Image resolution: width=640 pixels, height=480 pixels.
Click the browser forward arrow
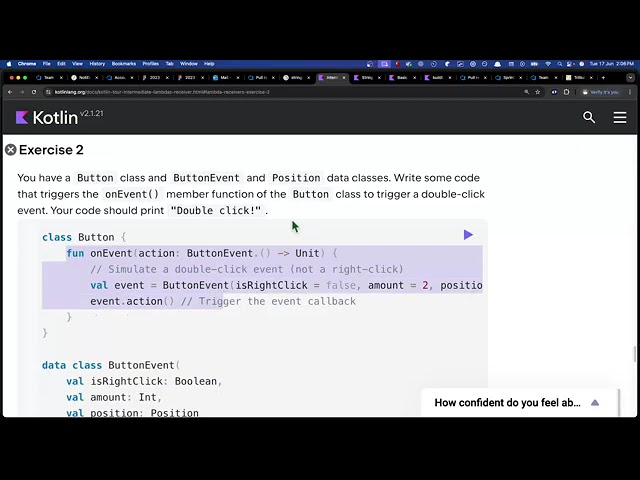[22, 92]
